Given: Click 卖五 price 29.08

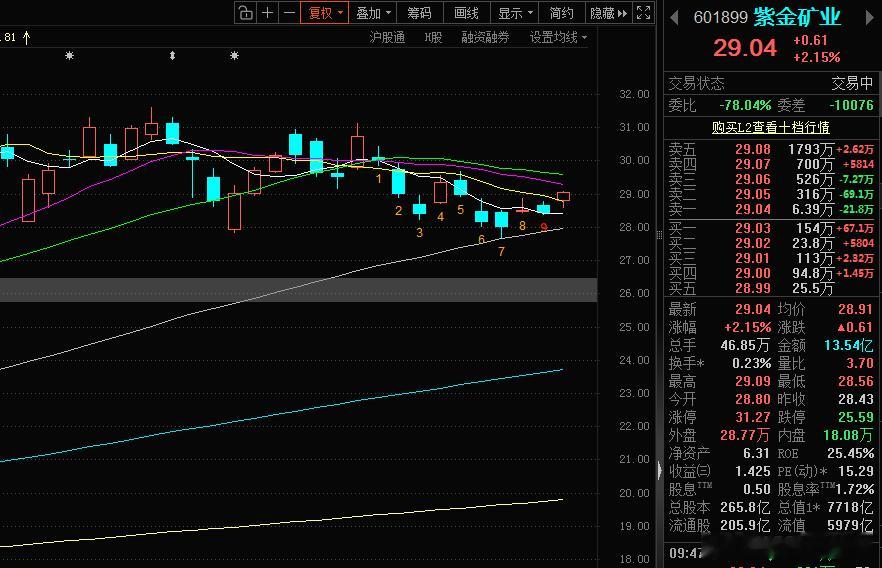Looking at the screenshot, I should (753, 150).
